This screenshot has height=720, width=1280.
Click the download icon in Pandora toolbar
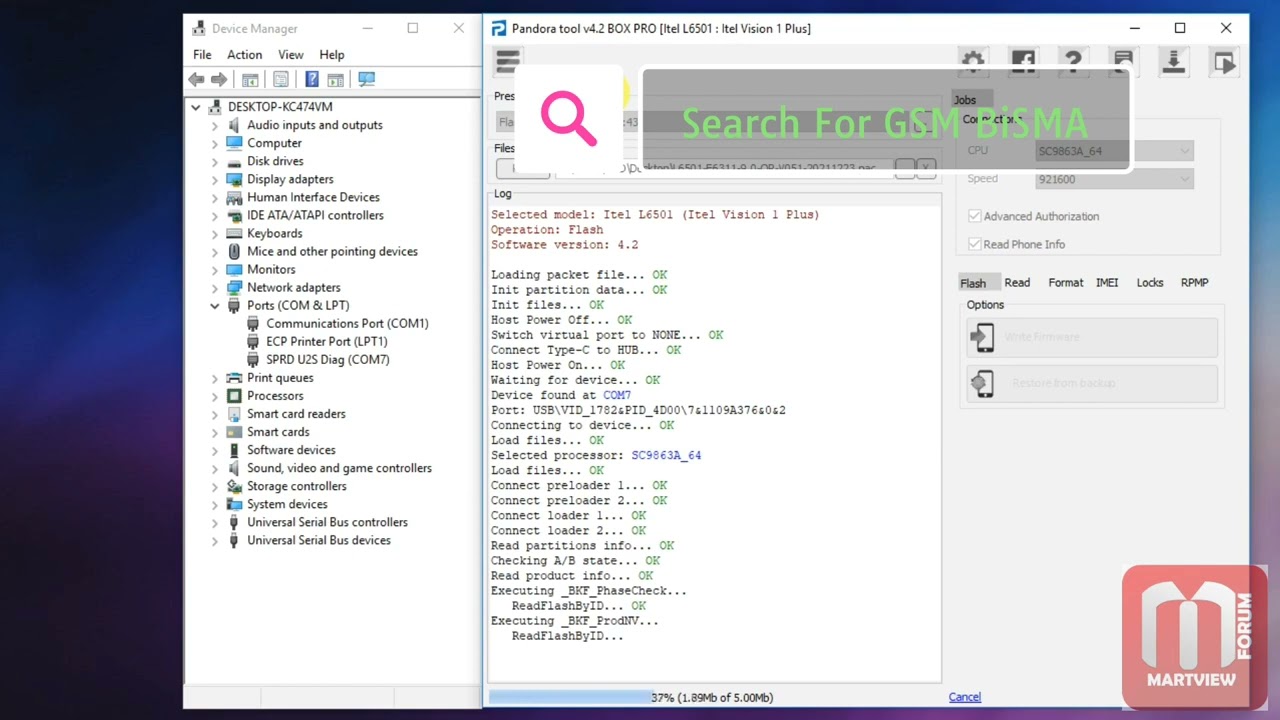1173,62
